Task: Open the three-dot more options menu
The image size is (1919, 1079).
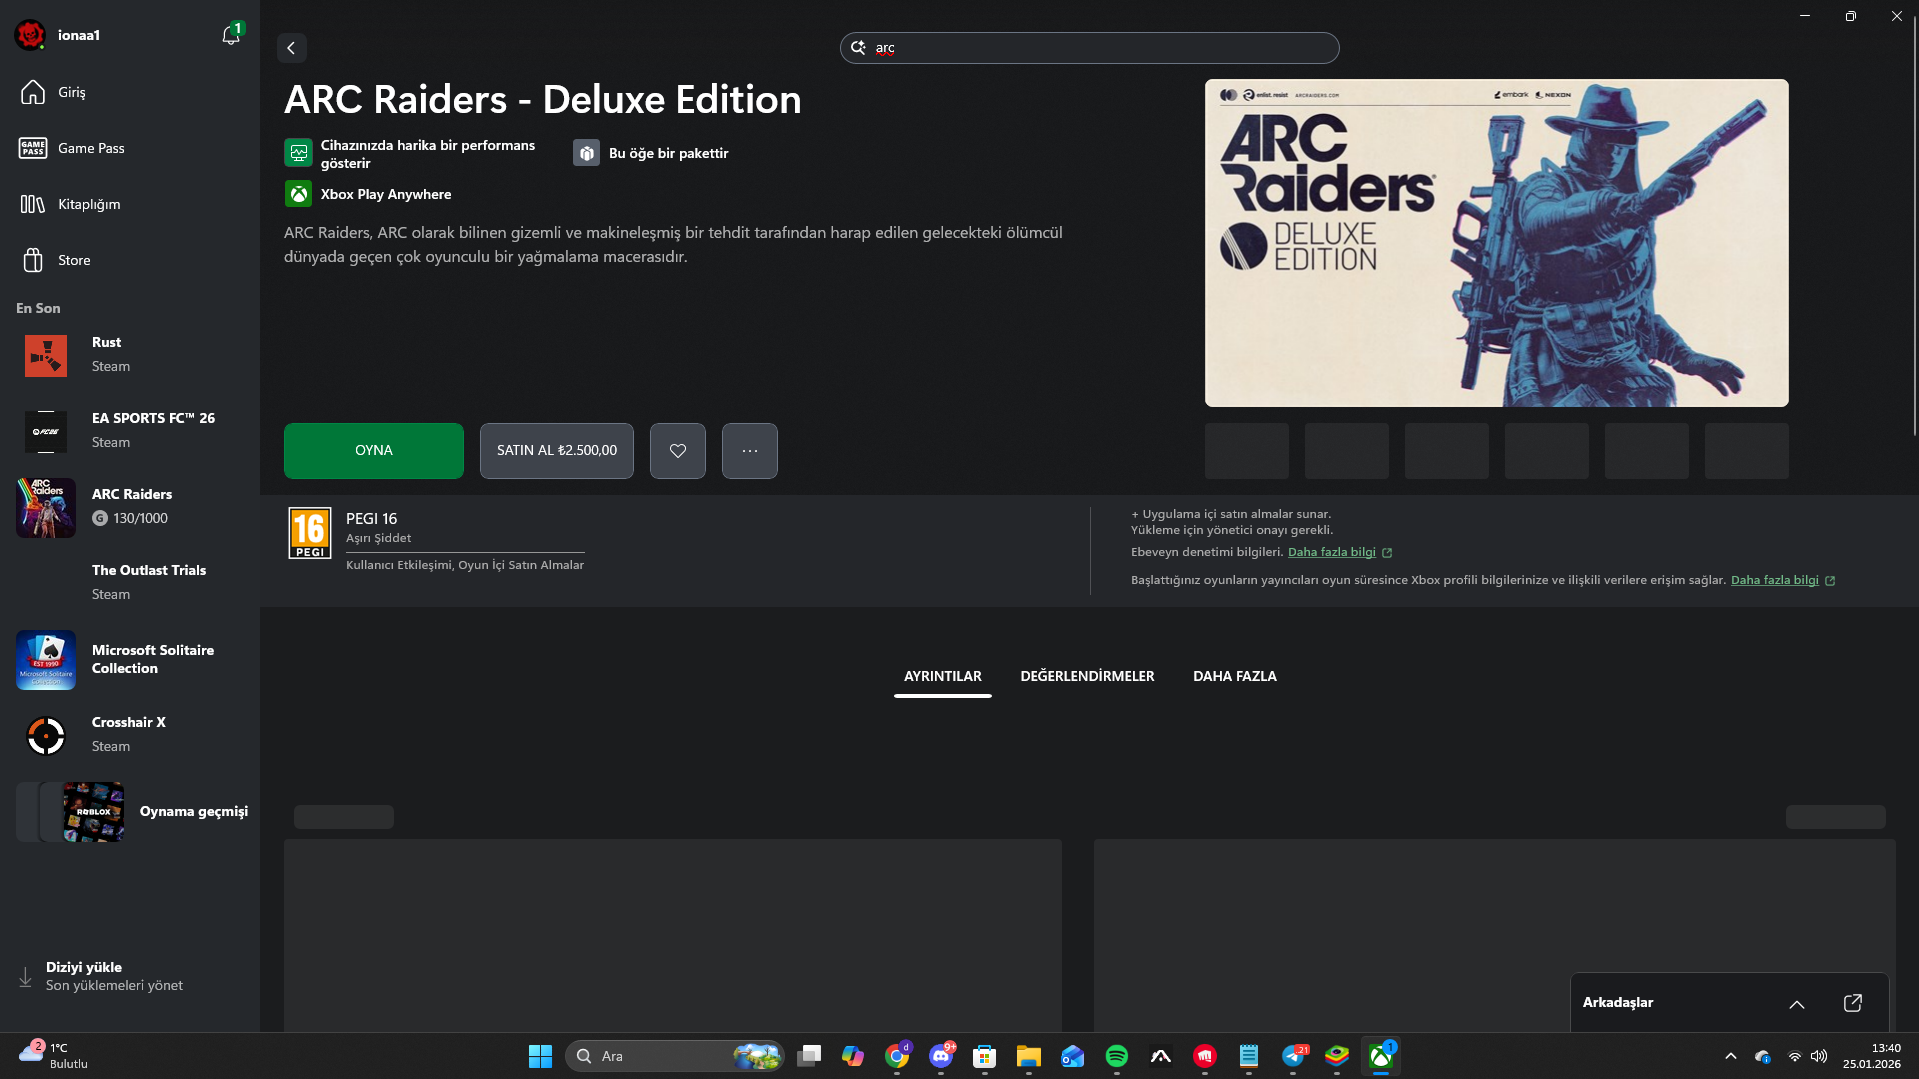Action: (x=750, y=451)
